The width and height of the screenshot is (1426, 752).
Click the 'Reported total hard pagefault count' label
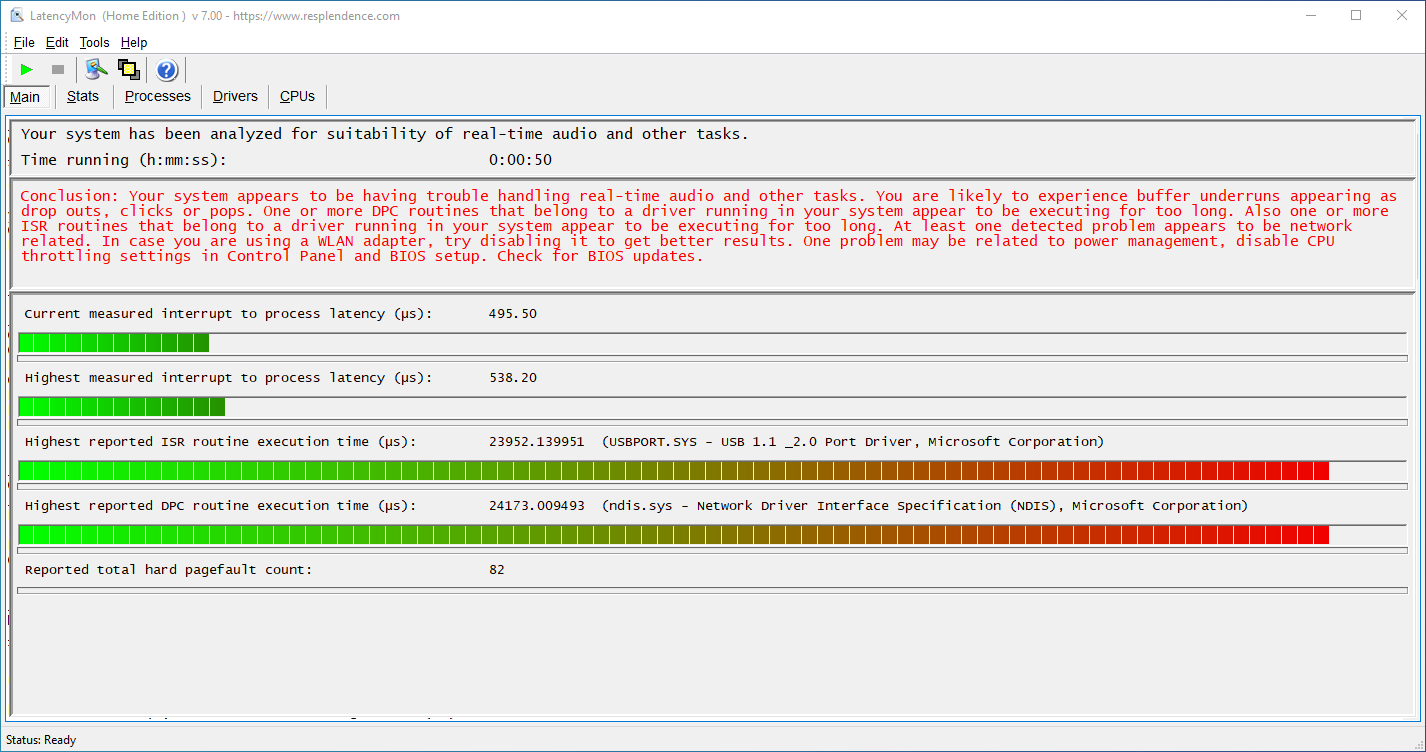[x=168, y=570]
